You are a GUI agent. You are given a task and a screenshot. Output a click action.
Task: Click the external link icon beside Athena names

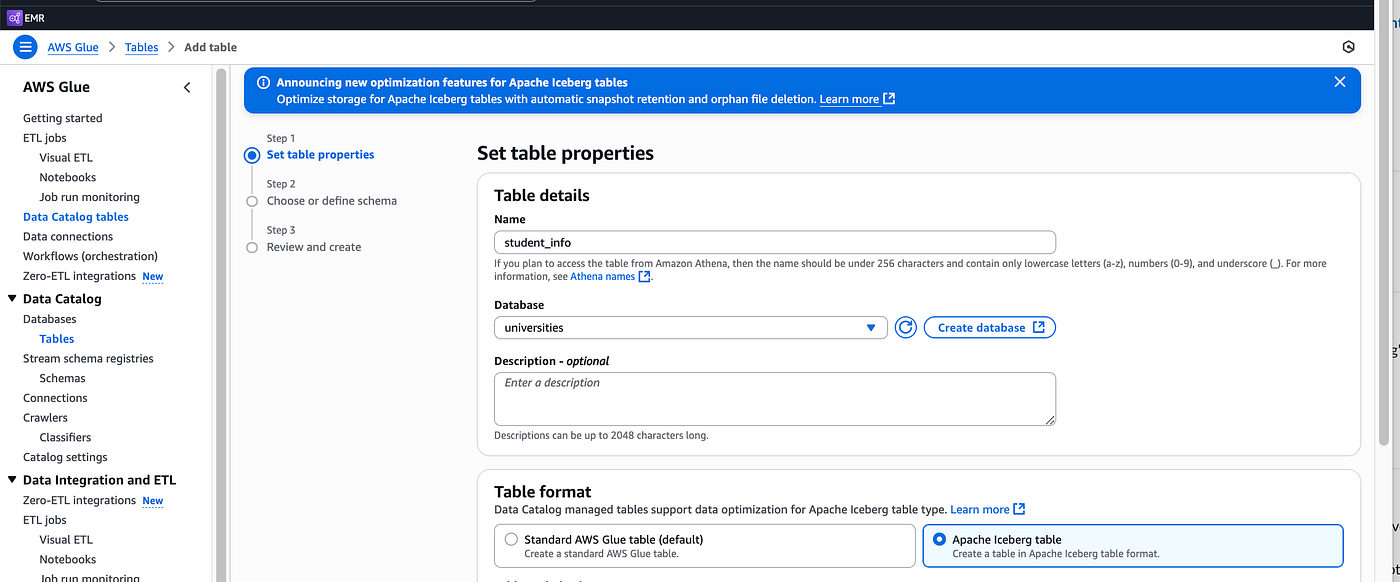coord(644,277)
